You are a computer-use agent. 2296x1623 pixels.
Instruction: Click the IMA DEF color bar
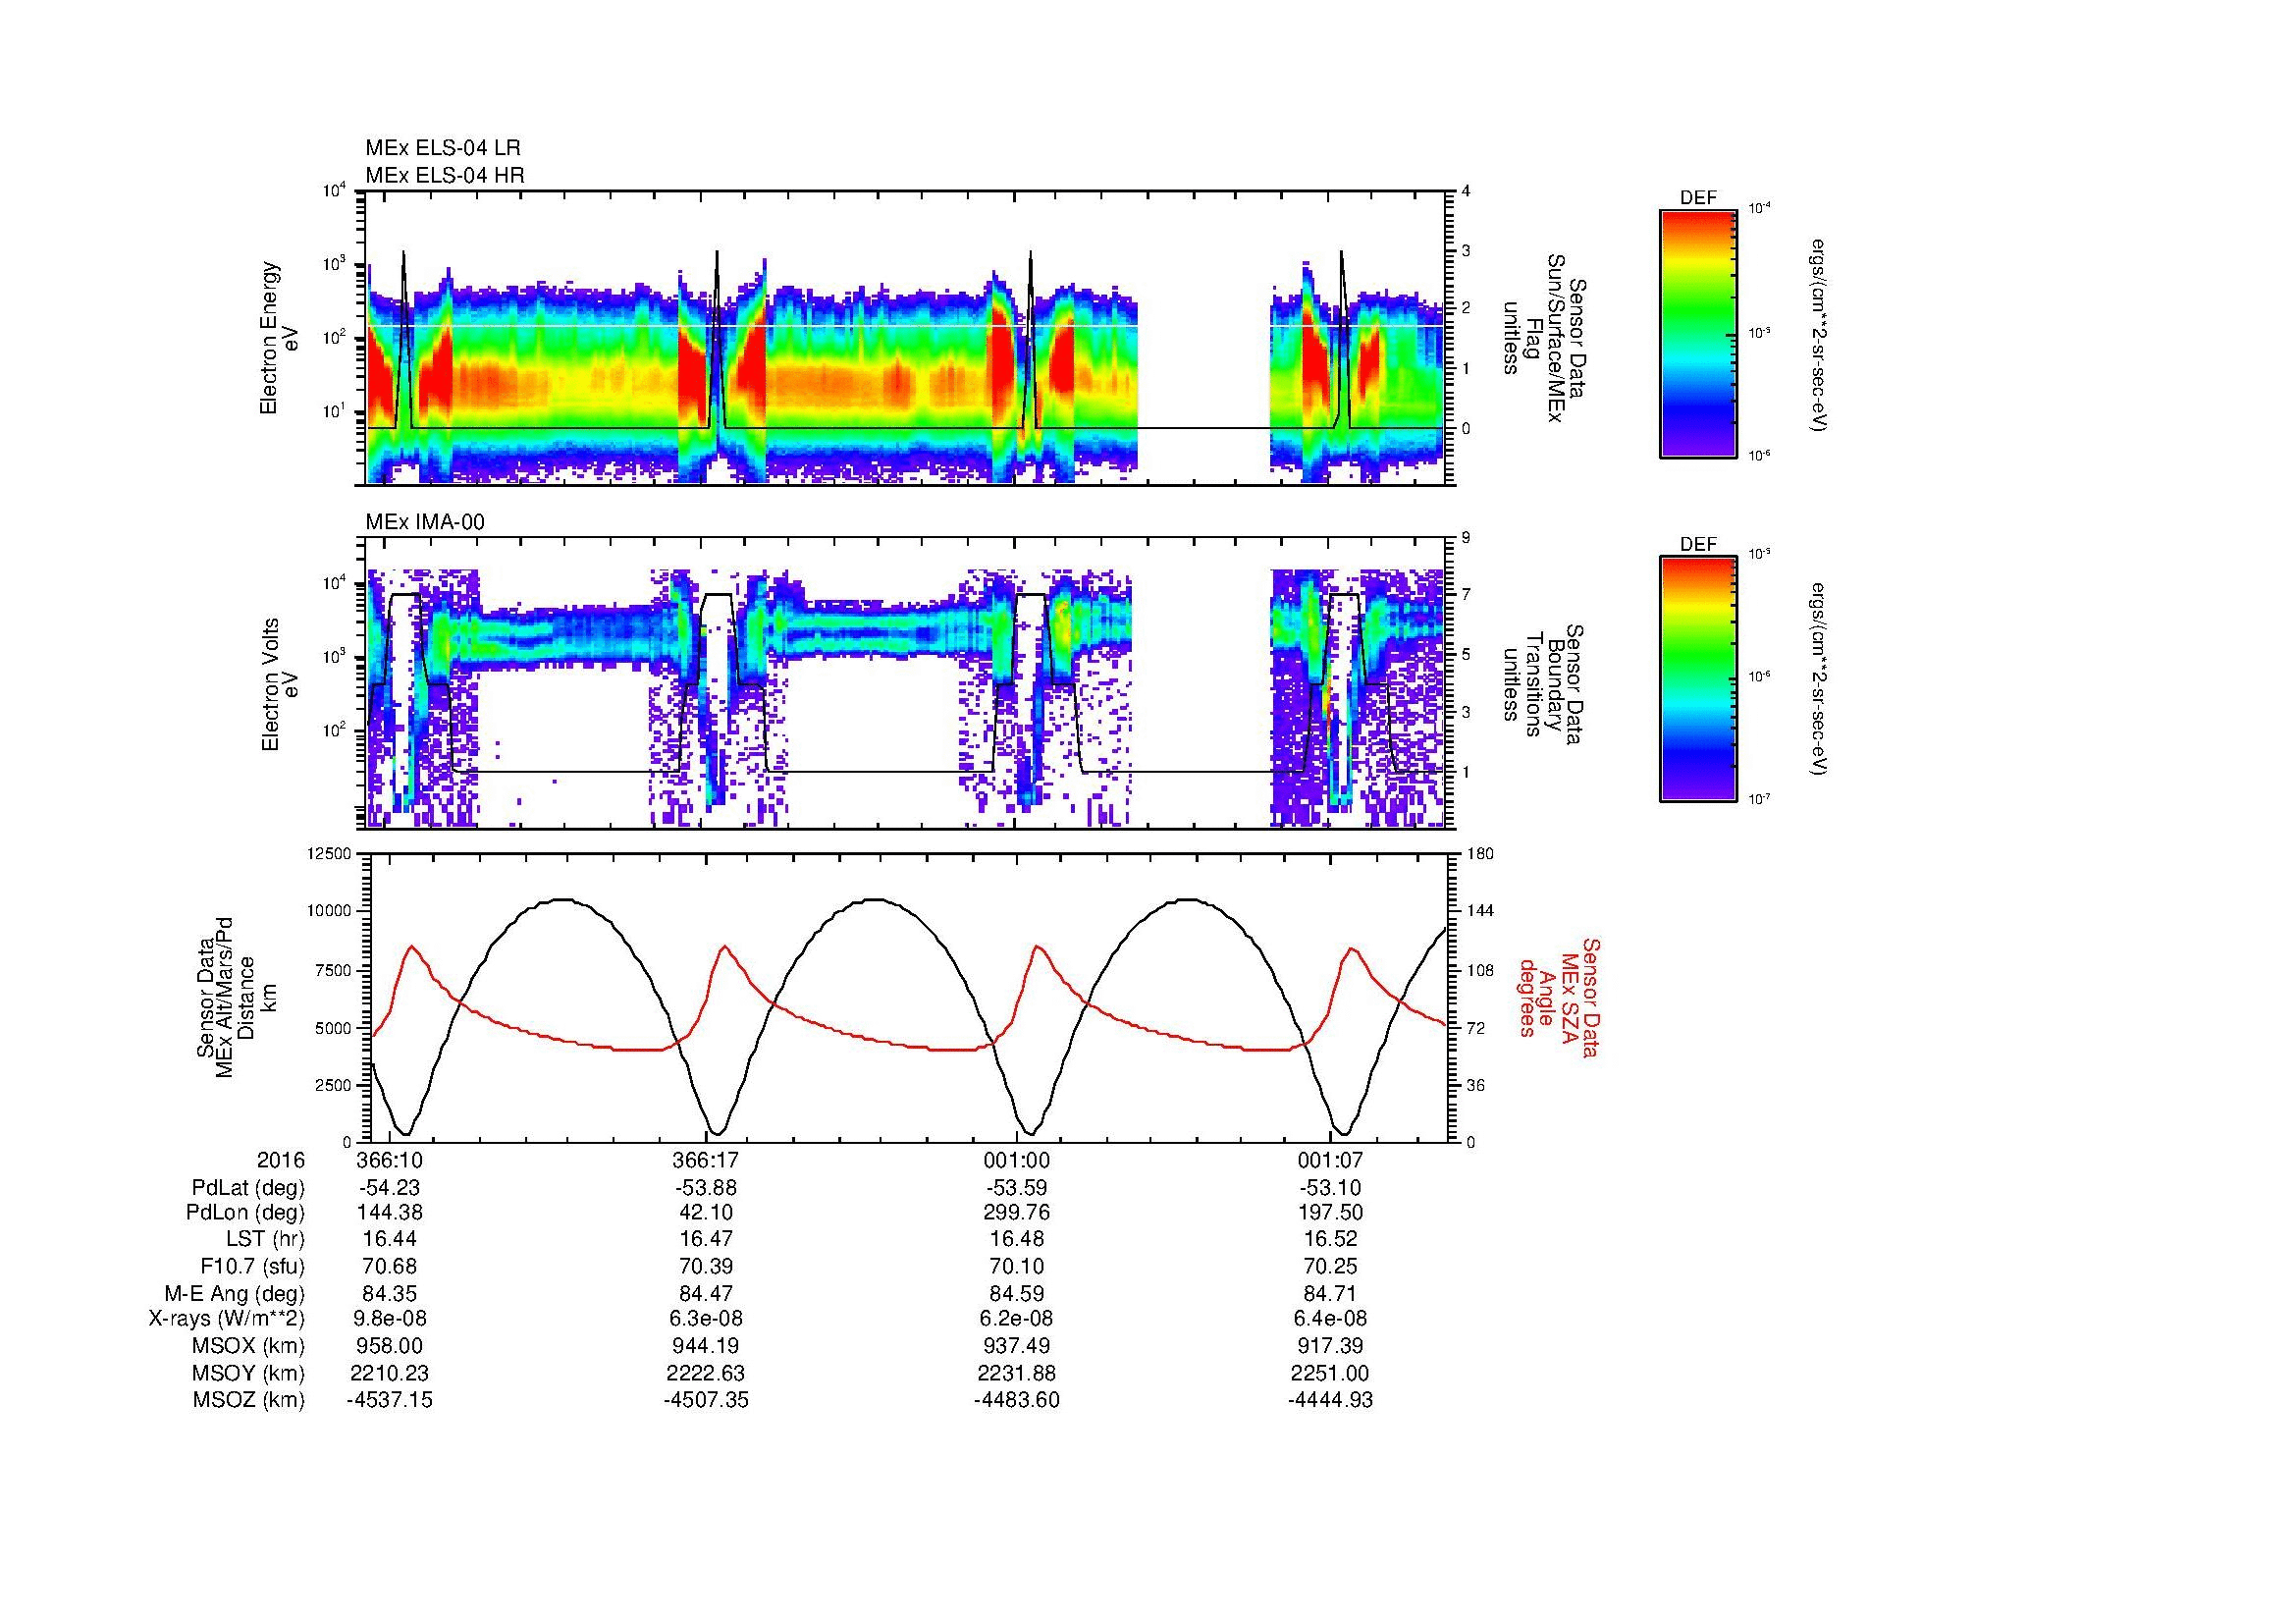[1697, 680]
